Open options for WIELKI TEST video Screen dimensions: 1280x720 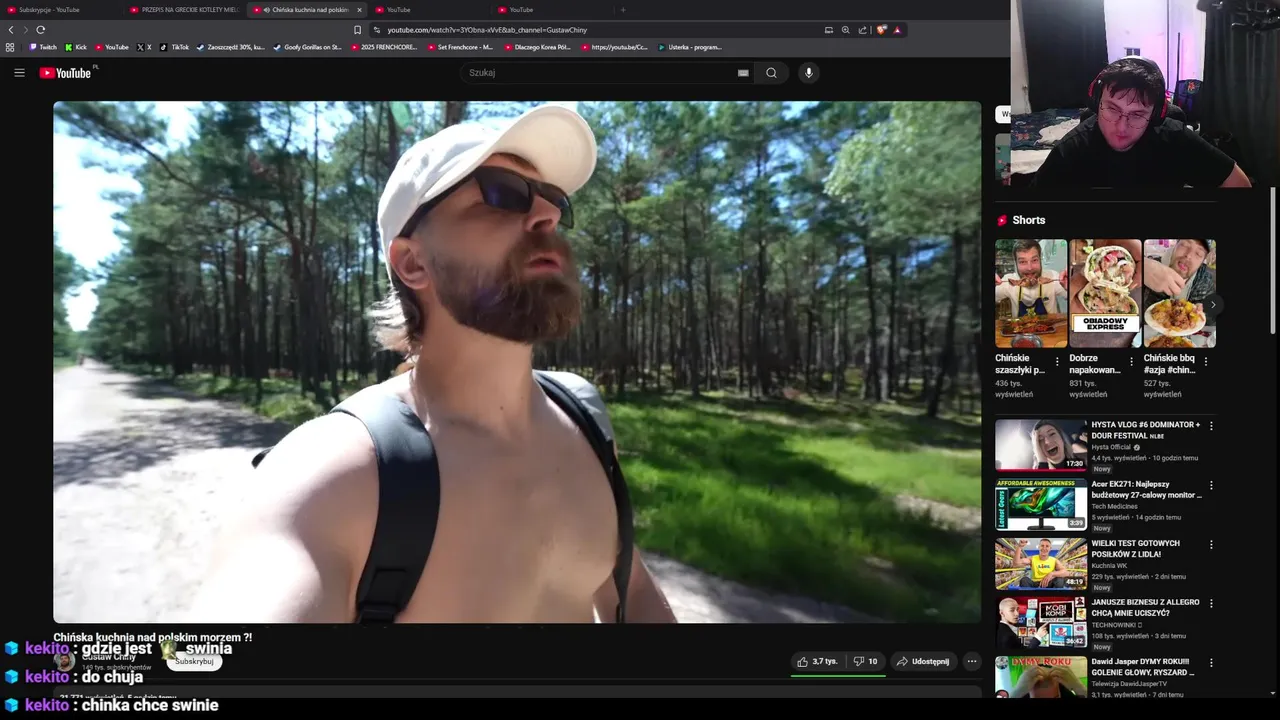point(1211,545)
